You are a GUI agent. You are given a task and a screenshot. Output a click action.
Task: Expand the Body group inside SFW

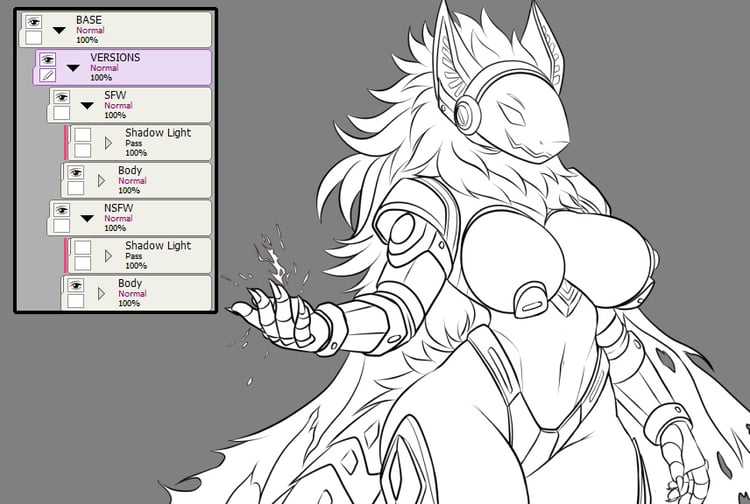(101, 180)
